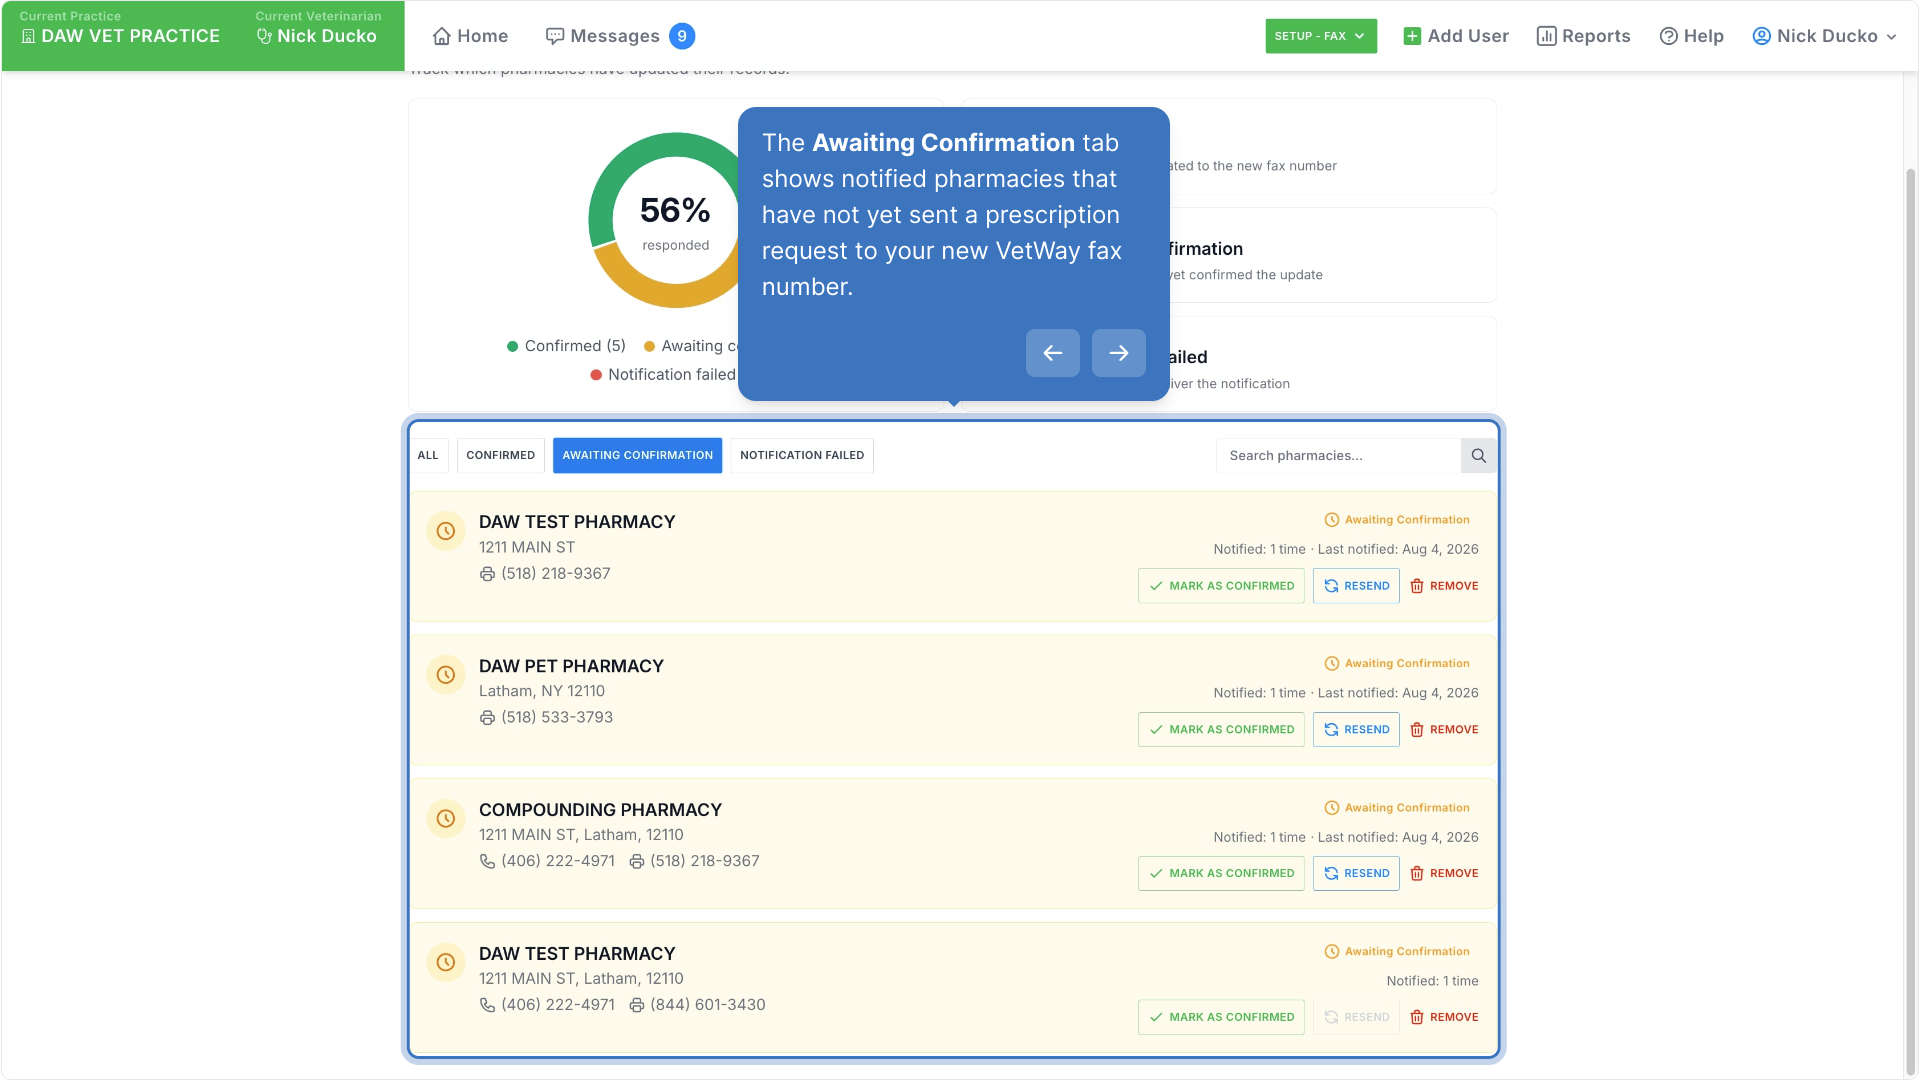
Task: Go to previous tour step arrow
Action: (1053, 353)
